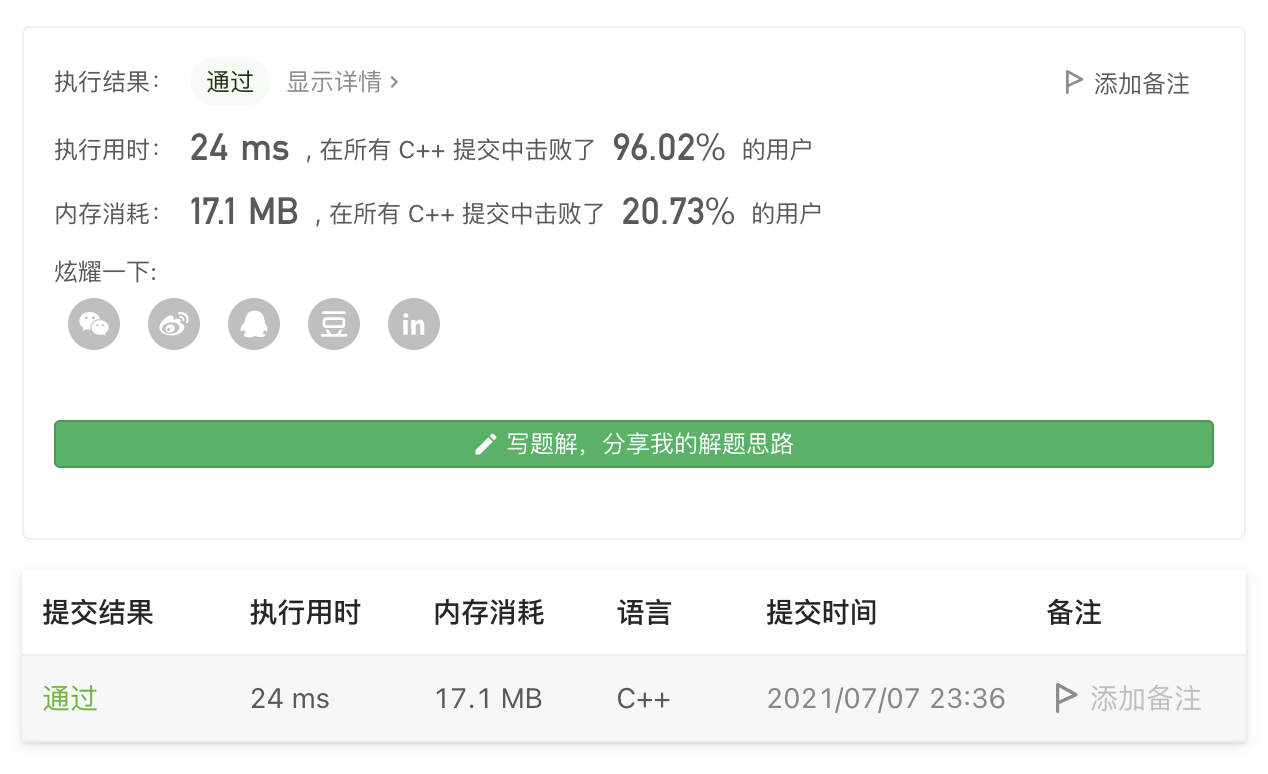Share result via QQ penguin icon

click(254, 324)
